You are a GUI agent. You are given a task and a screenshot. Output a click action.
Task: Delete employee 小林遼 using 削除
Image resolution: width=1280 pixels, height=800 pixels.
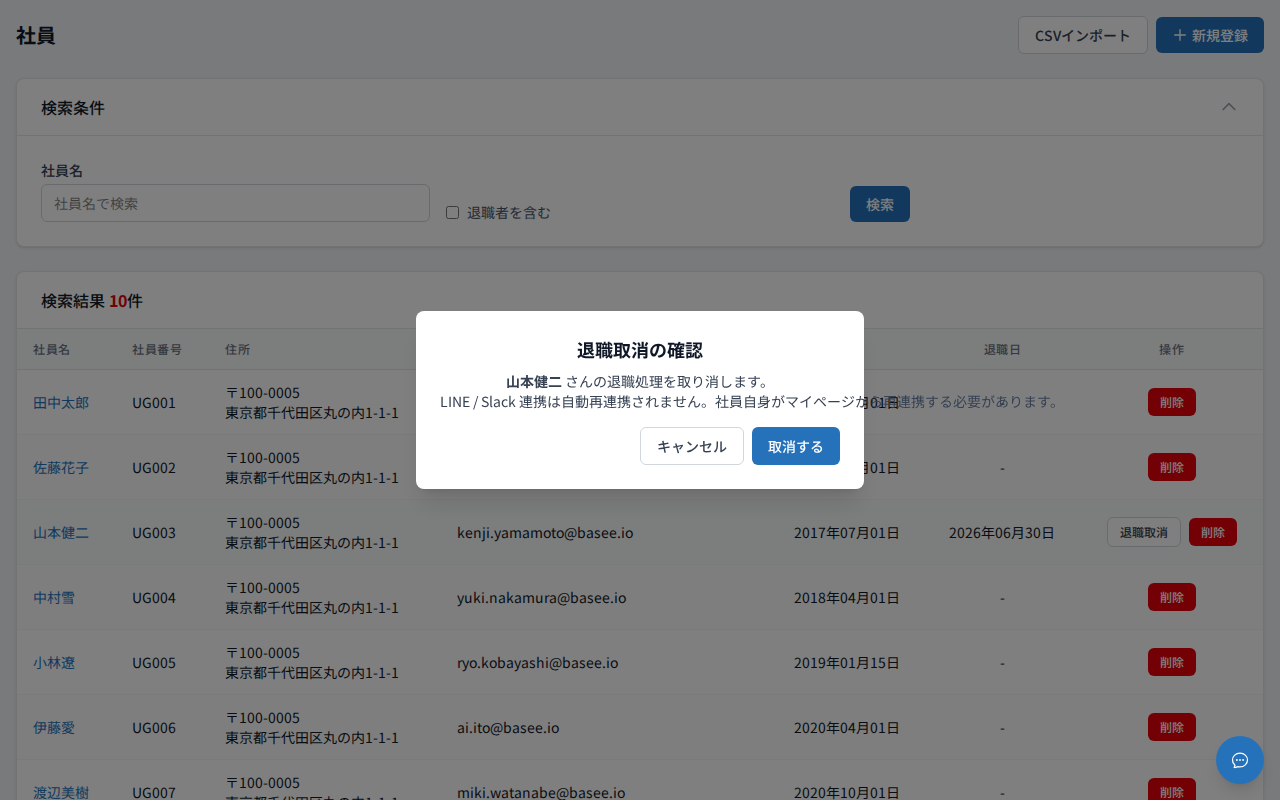point(1172,662)
